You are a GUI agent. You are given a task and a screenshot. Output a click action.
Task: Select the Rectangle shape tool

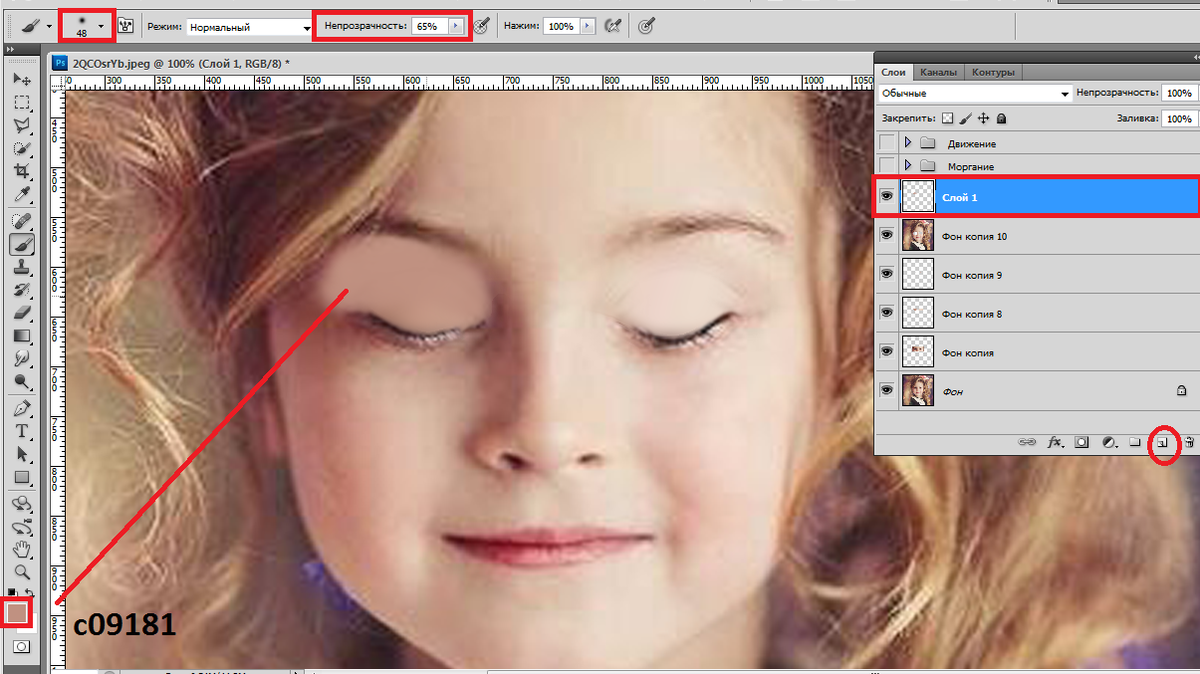tap(22, 477)
